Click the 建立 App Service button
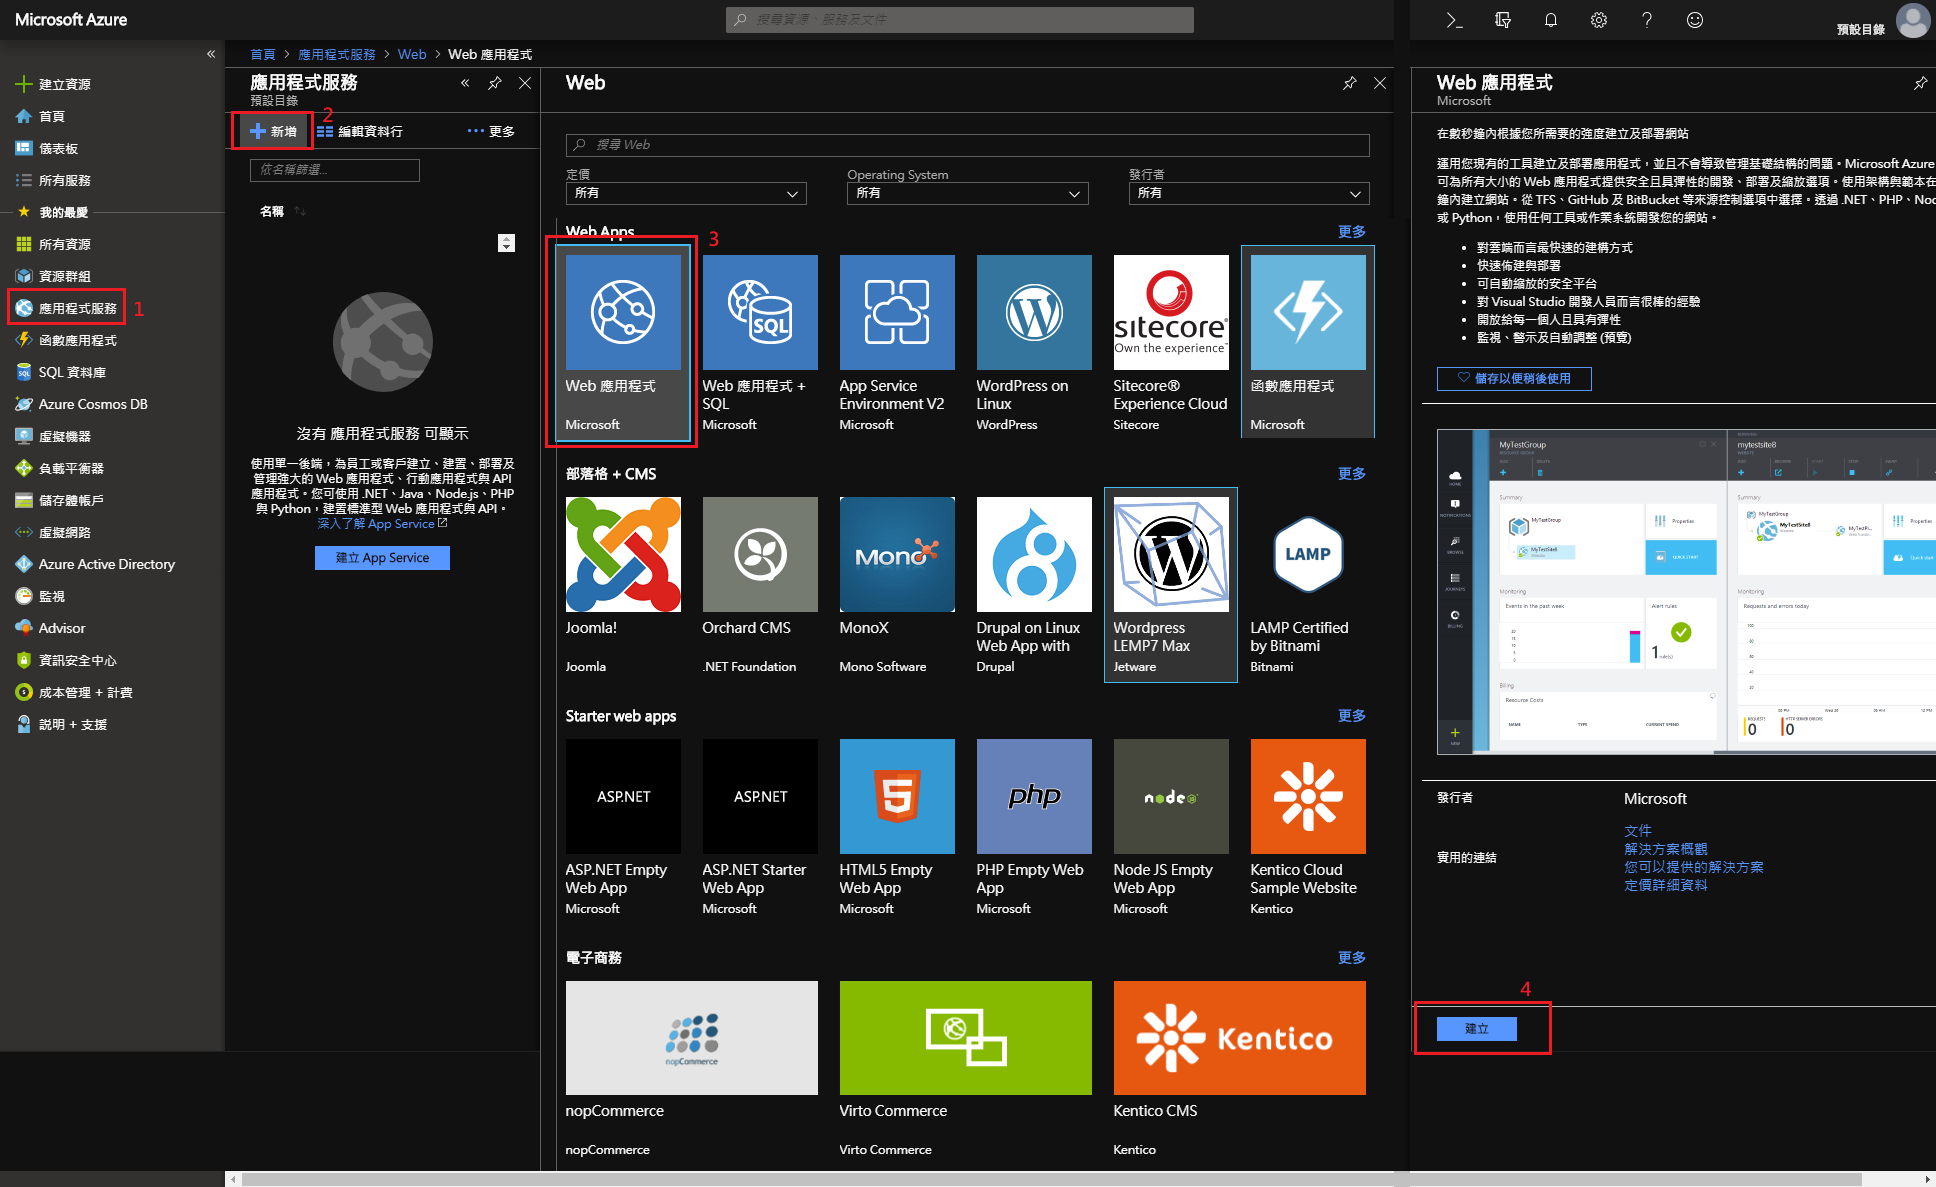 [x=382, y=558]
